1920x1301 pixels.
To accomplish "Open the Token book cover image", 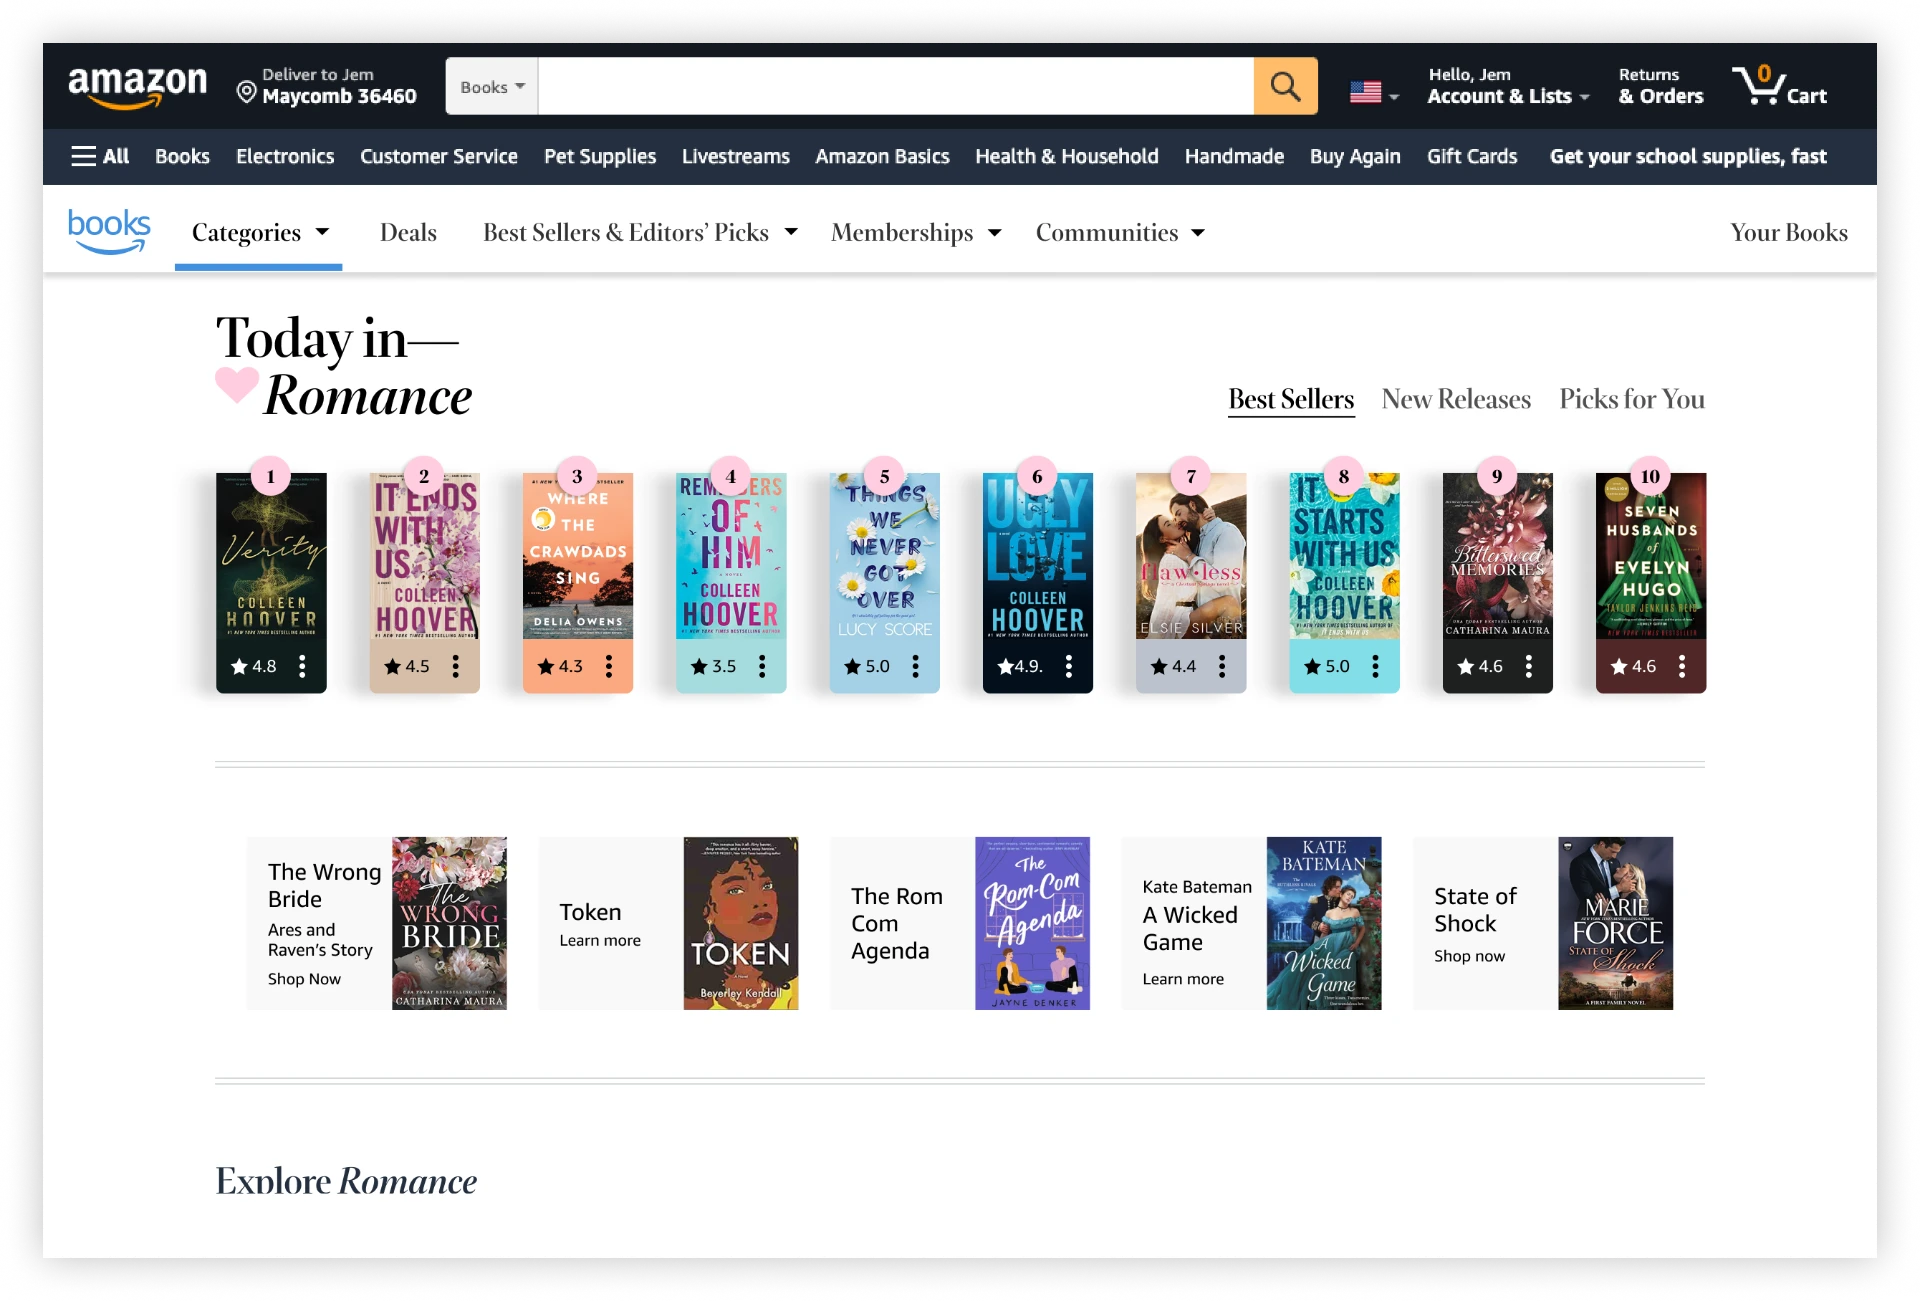I will pos(741,923).
